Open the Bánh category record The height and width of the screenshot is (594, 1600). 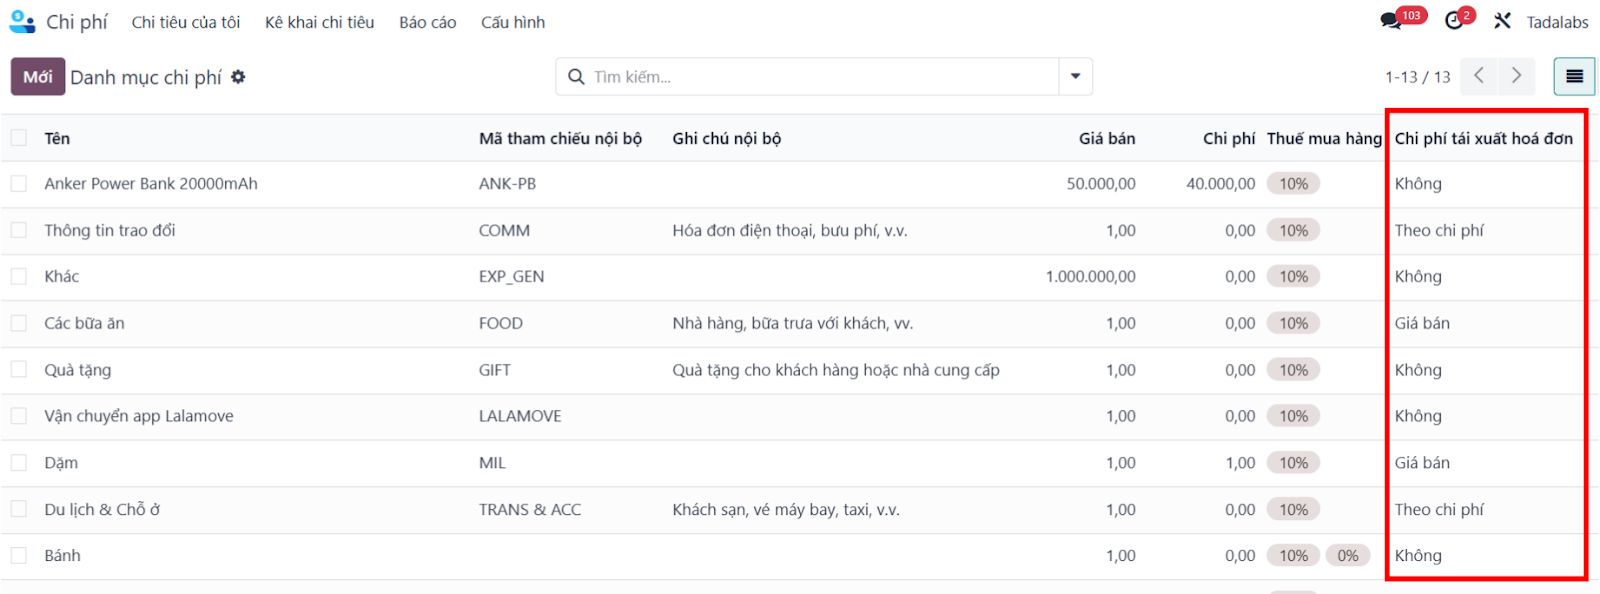point(62,555)
